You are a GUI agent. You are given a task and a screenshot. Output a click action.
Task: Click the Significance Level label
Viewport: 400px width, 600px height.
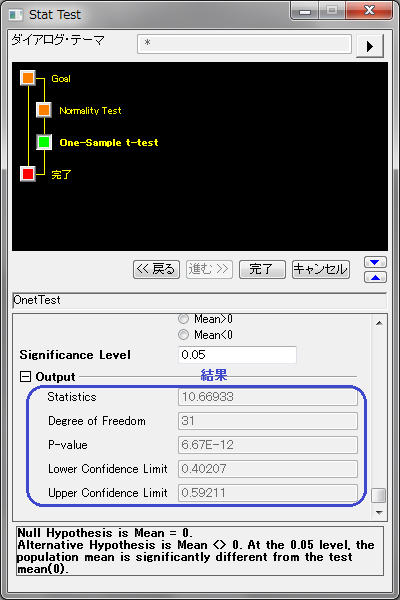coord(75,355)
